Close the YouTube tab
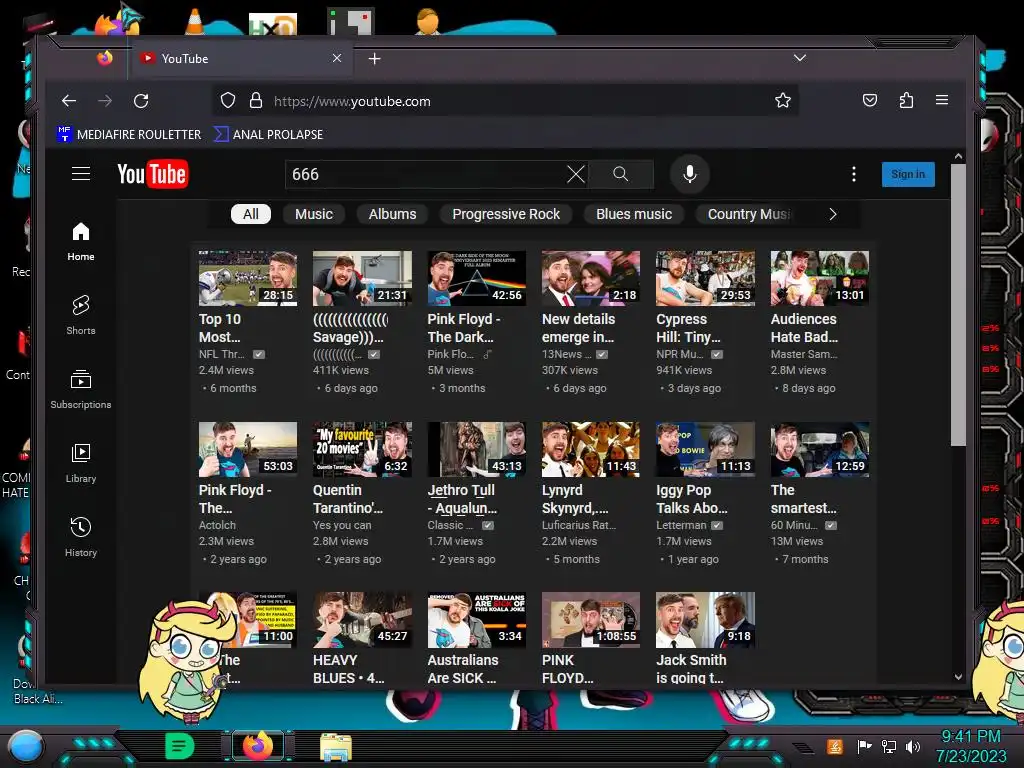 tap(337, 58)
